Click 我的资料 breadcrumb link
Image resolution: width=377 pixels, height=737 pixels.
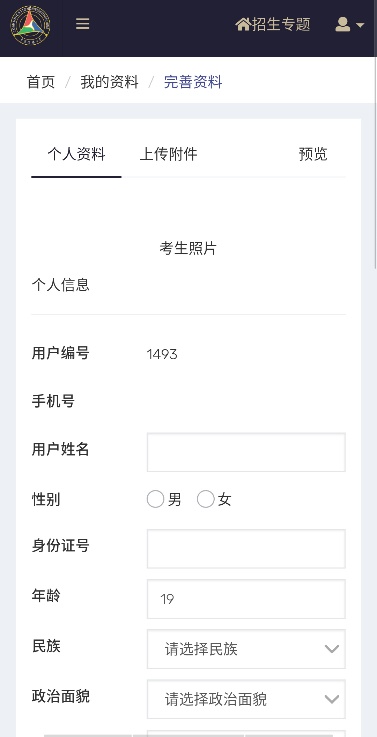coord(110,82)
